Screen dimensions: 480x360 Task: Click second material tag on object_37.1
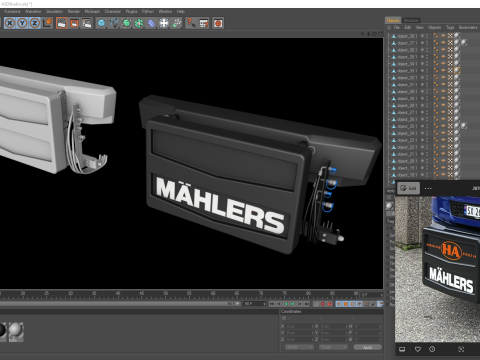click(464, 42)
